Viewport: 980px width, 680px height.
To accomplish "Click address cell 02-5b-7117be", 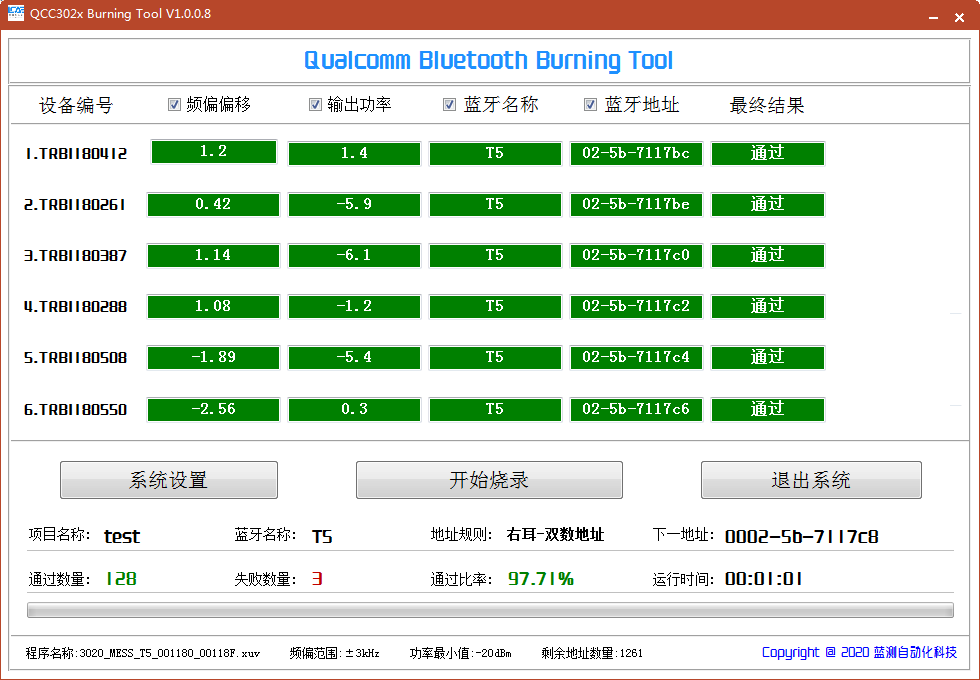I will click(636, 204).
